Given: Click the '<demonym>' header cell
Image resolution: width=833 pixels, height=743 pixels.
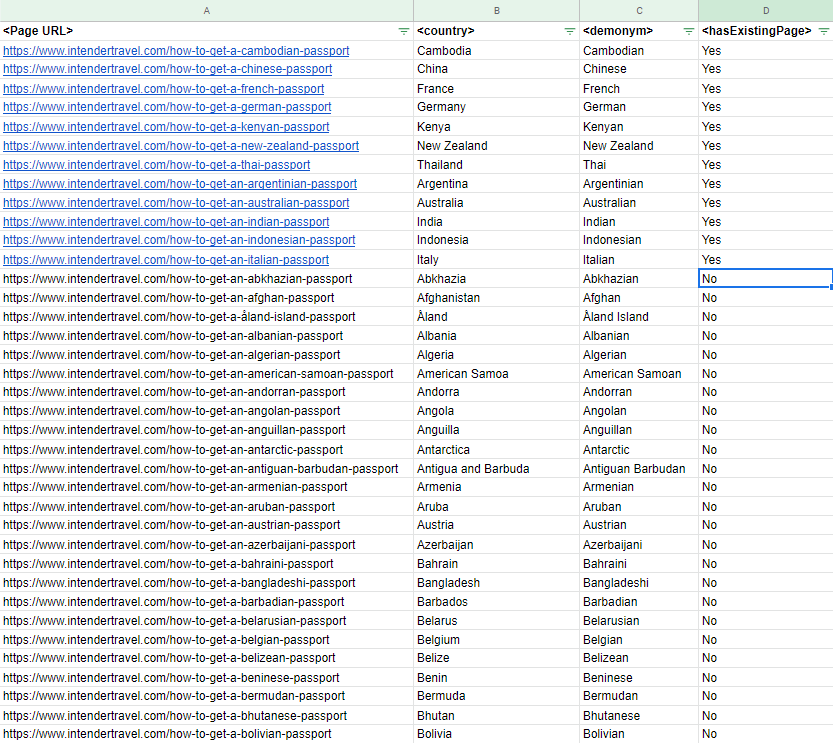Looking at the screenshot, I should point(639,31).
